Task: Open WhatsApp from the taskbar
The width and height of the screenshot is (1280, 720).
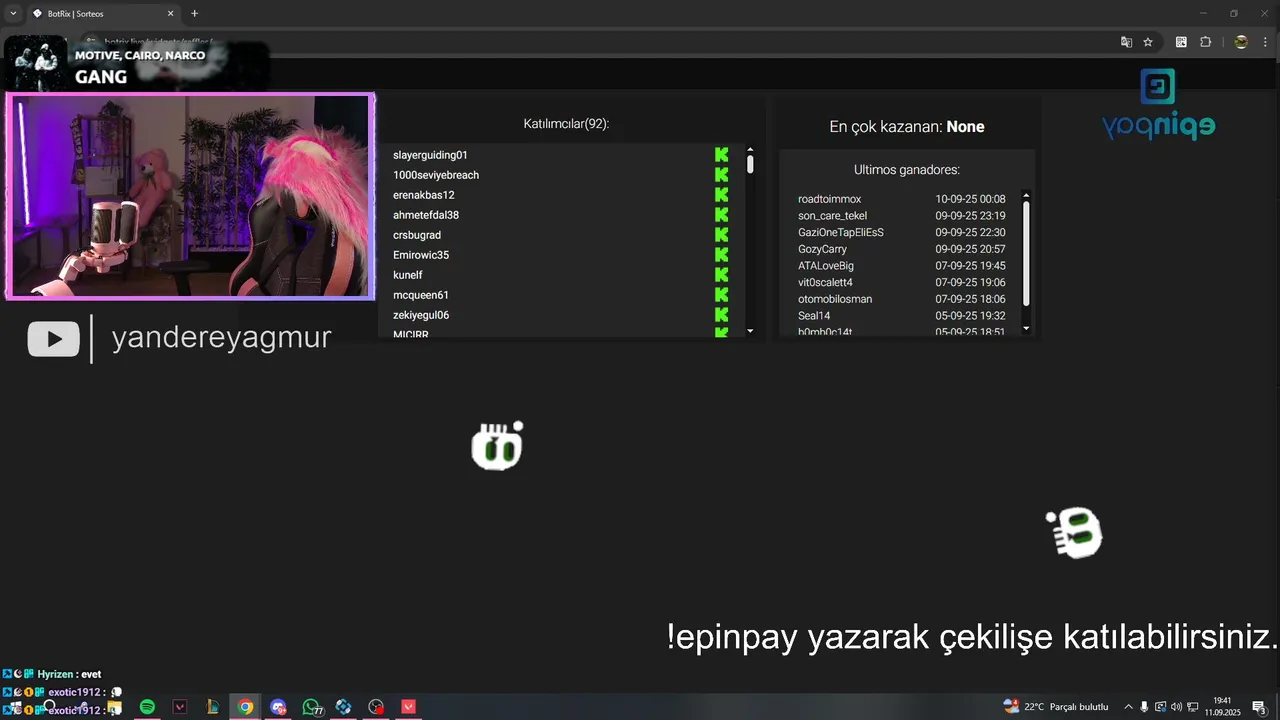Action: tap(312, 707)
